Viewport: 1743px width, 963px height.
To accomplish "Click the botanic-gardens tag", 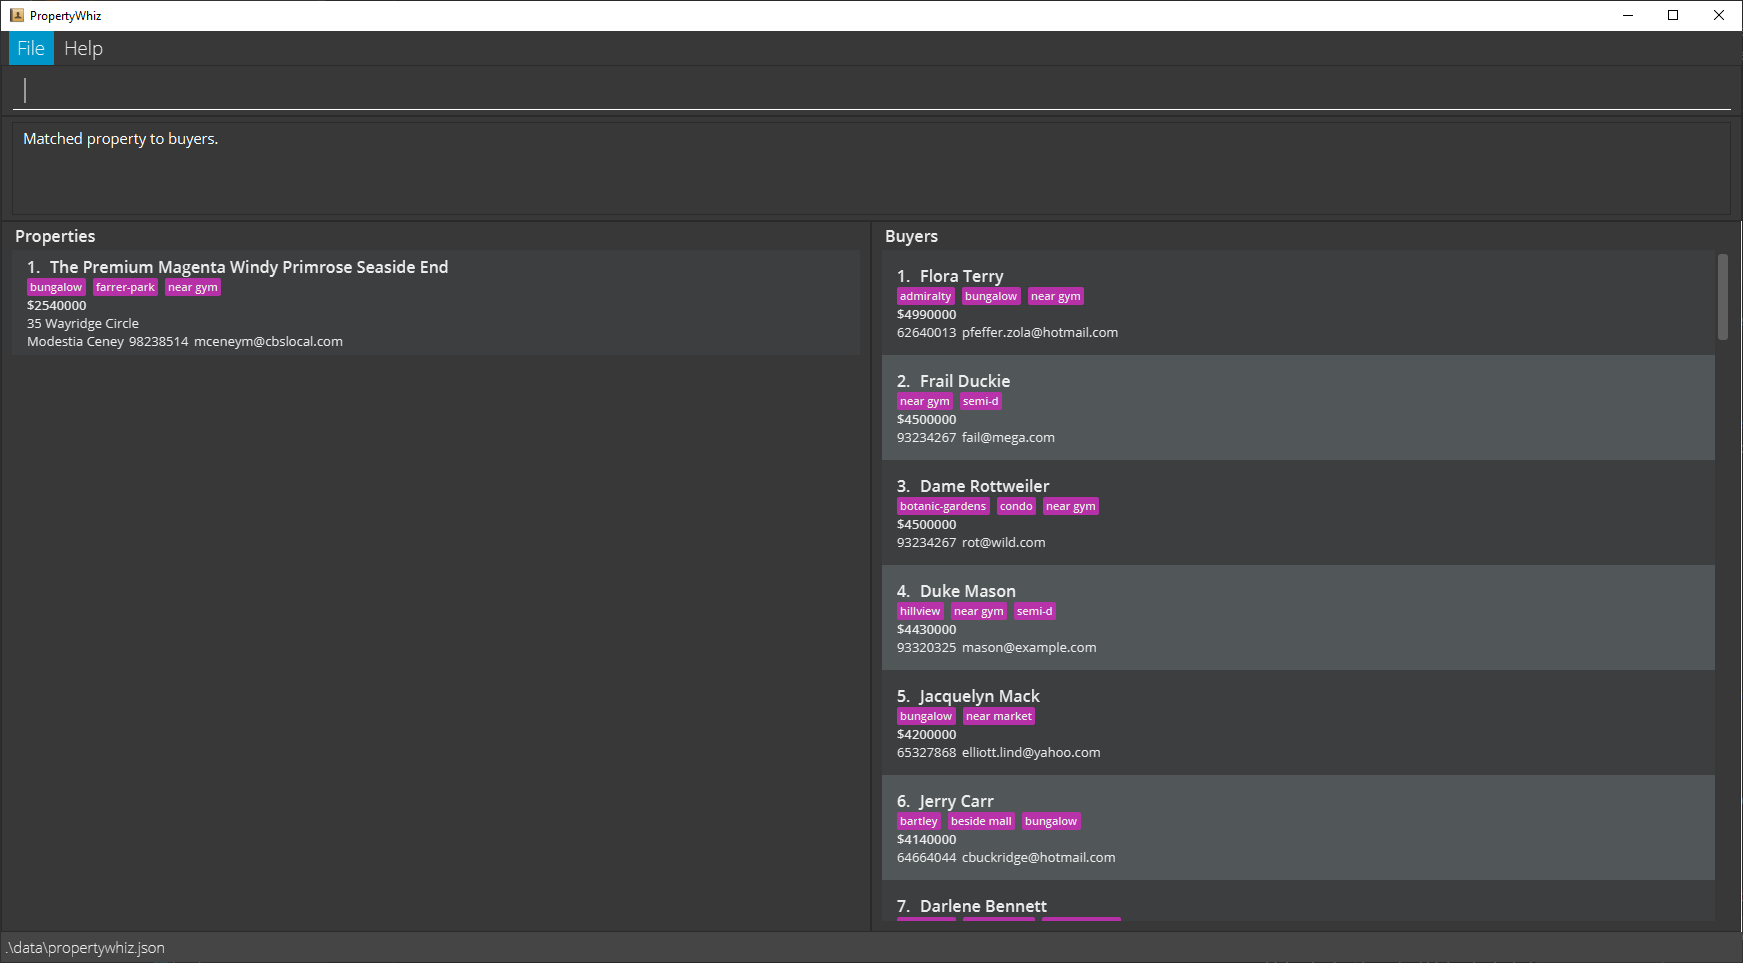I will tap(943, 506).
